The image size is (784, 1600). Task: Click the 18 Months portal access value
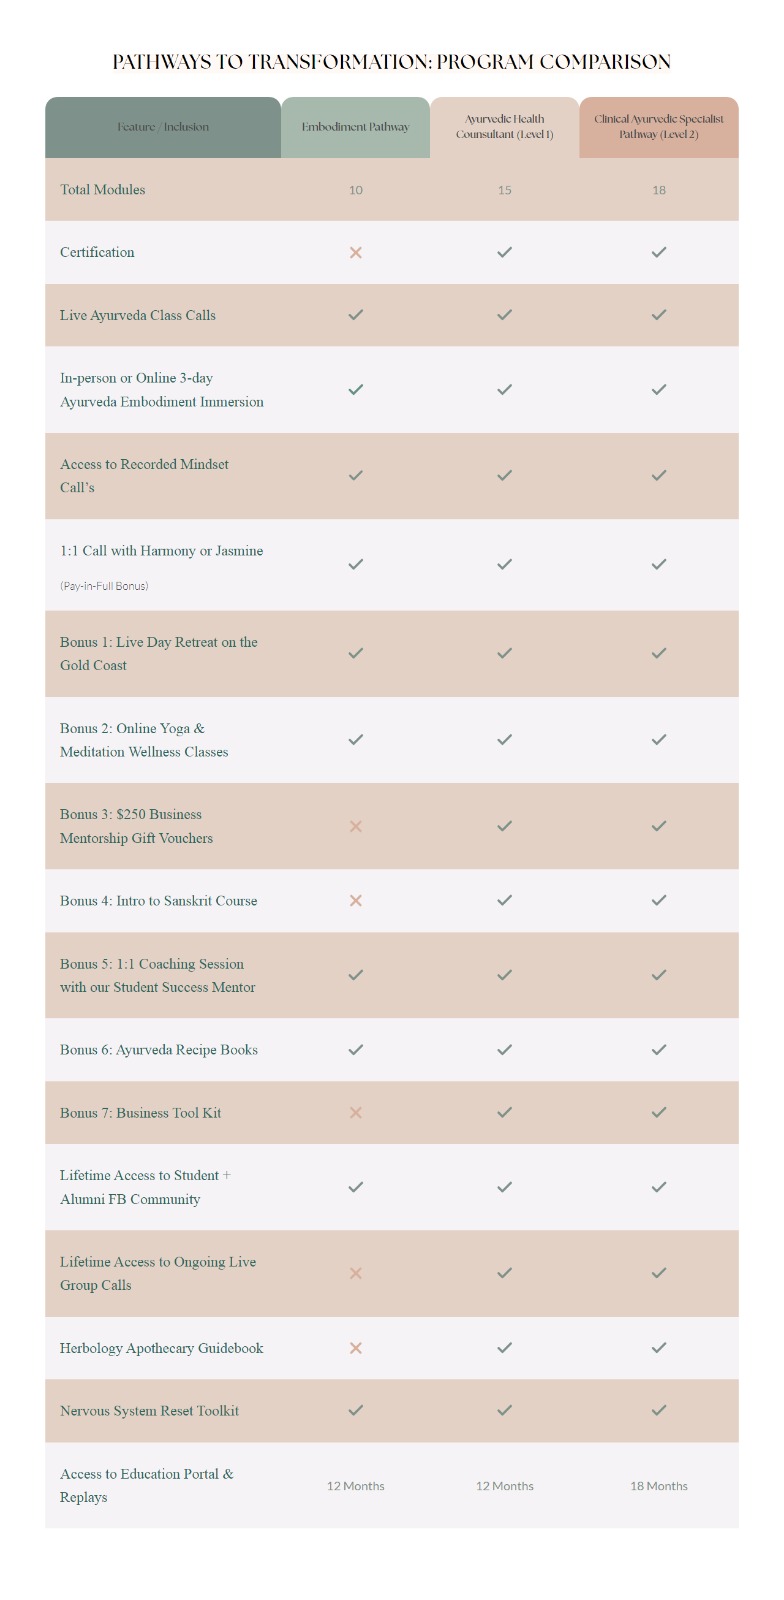coord(658,1486)
